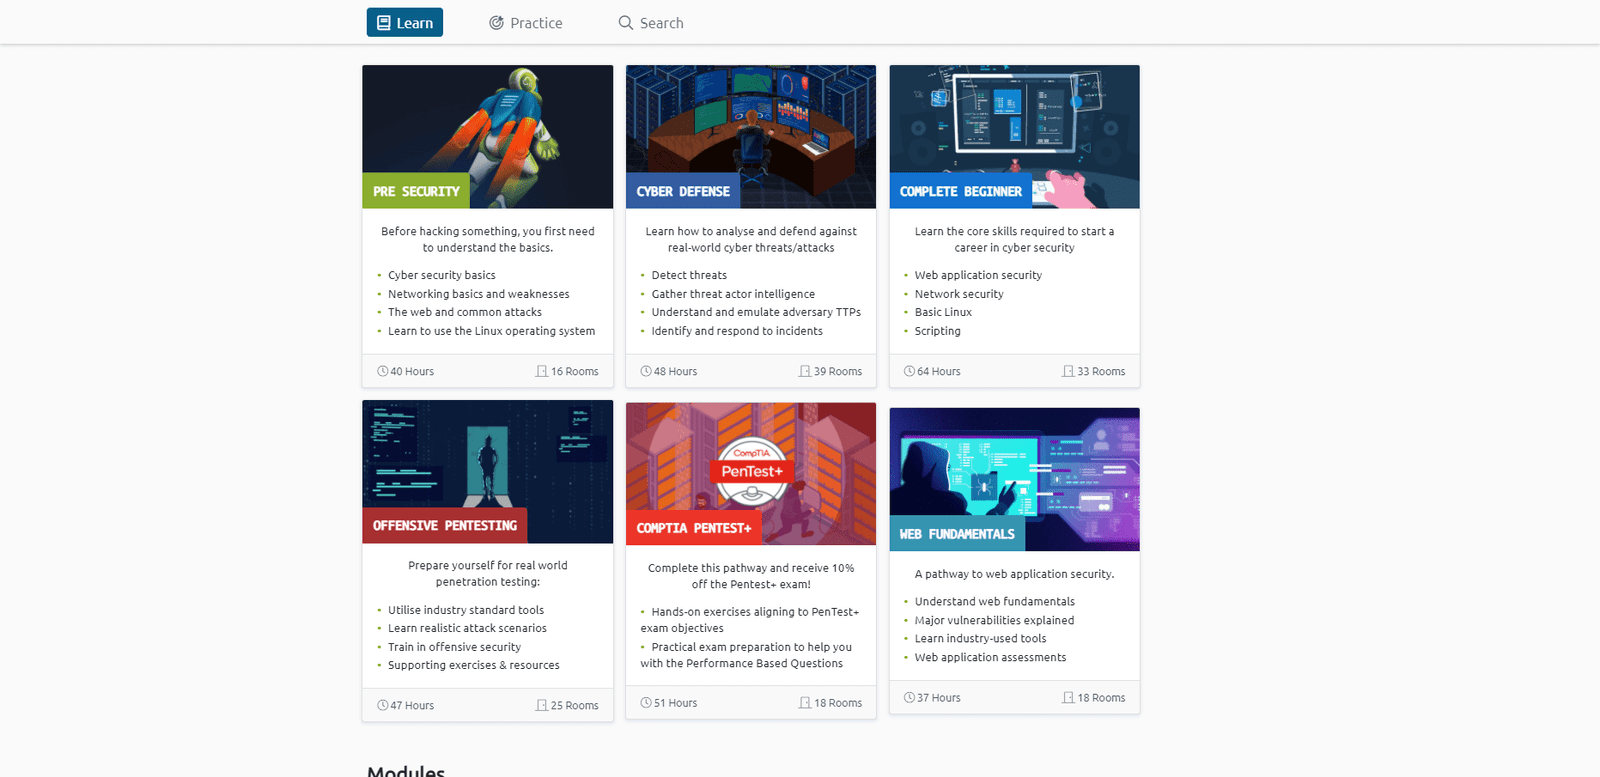Open the Pre Security path thumbnail
The image size is (1600, 777).
pyautogui.click(x=488, y=137)
